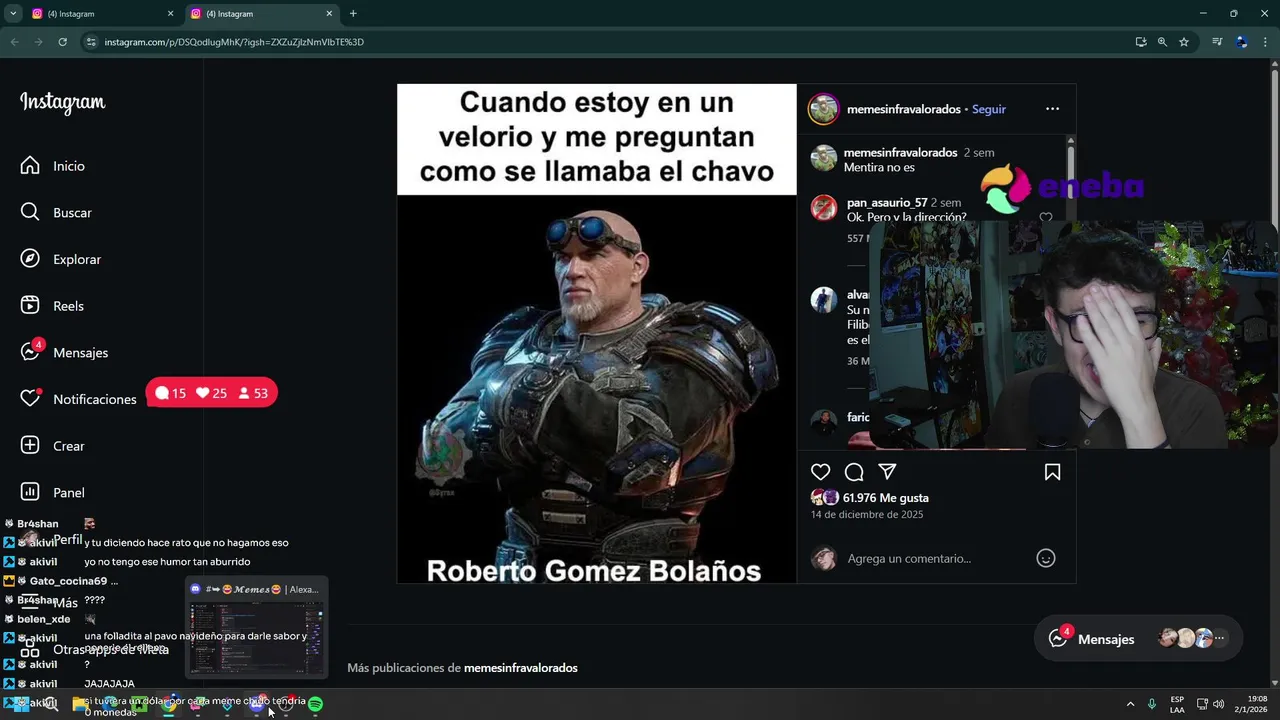Image resolution: width=1280 pixels, height=720 pixels.
Task: Click pan_asaurio_57 avatar
Action: pyautogui.click(x=823, y=208)
